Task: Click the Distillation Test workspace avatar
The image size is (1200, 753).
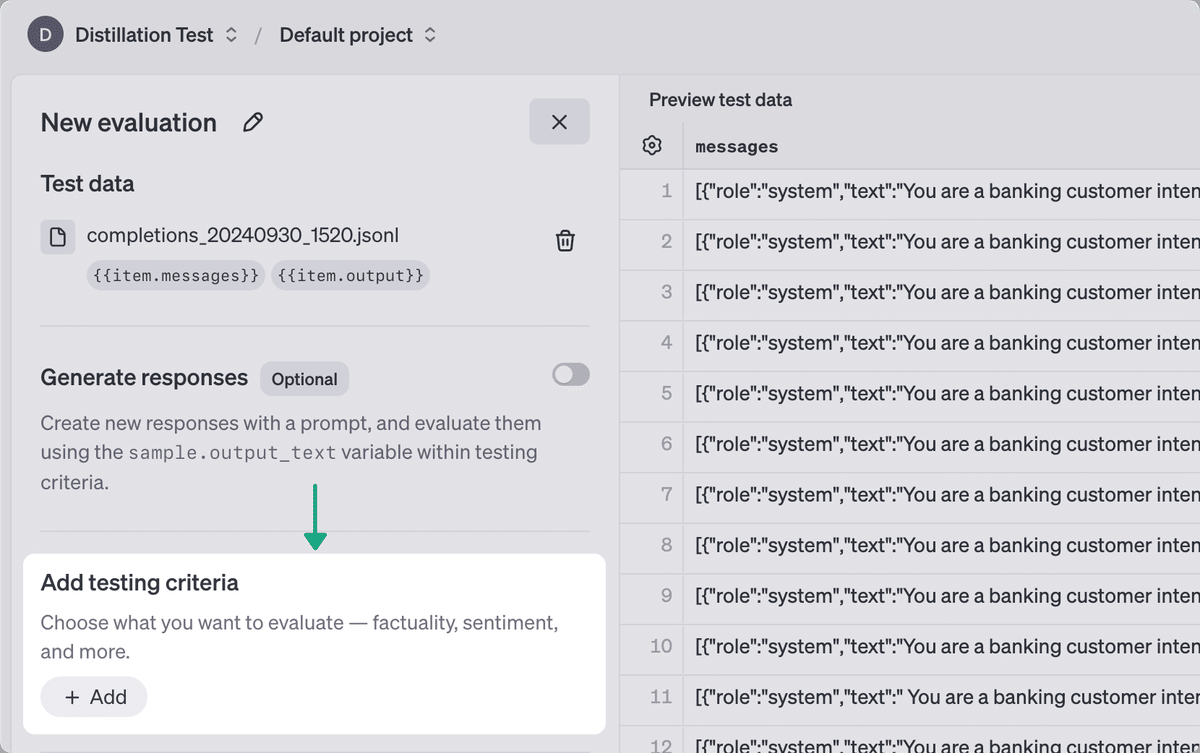Action: [x=44, y=34]
